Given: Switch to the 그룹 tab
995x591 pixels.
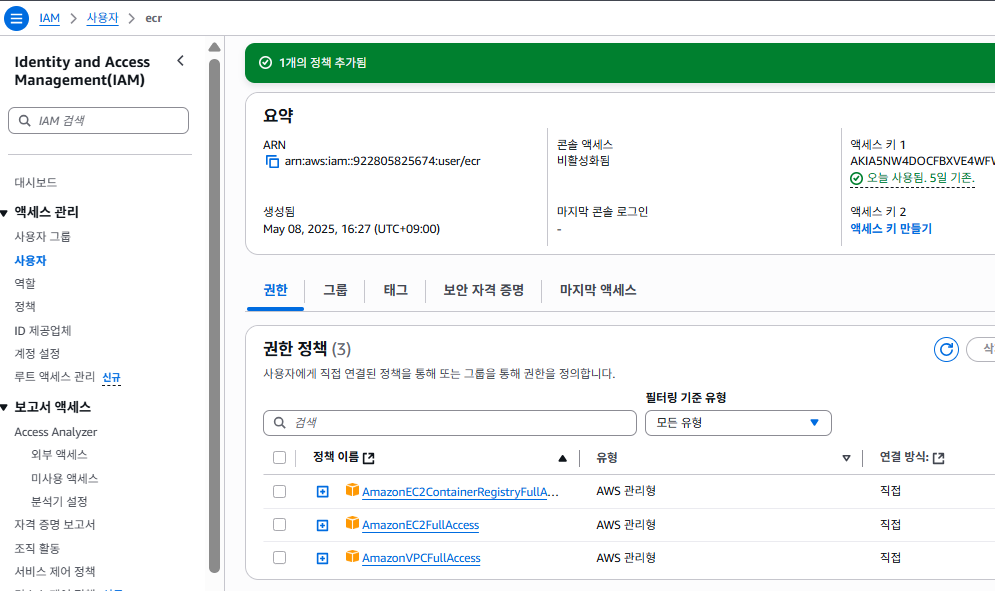Looking at the screenshot, I should point(335,290).
